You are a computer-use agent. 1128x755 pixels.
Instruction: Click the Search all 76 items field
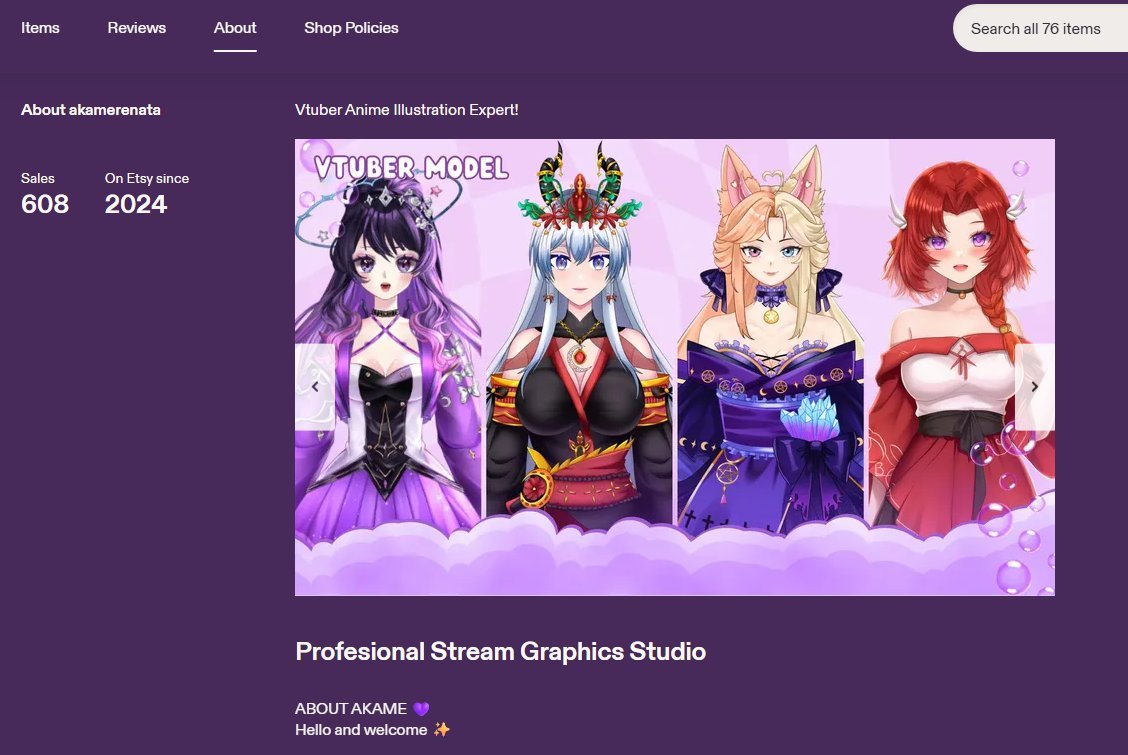coord(1040,29)
